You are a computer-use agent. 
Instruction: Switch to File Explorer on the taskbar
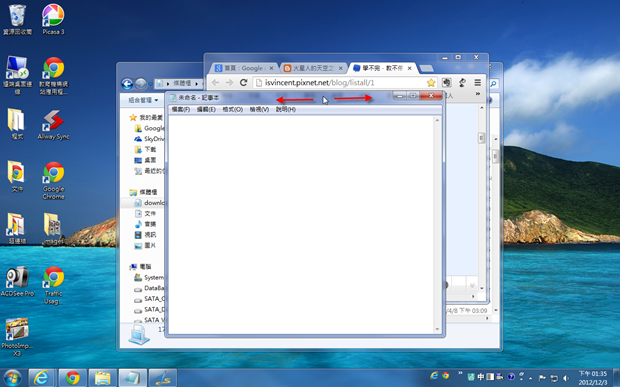coord(102,378)
